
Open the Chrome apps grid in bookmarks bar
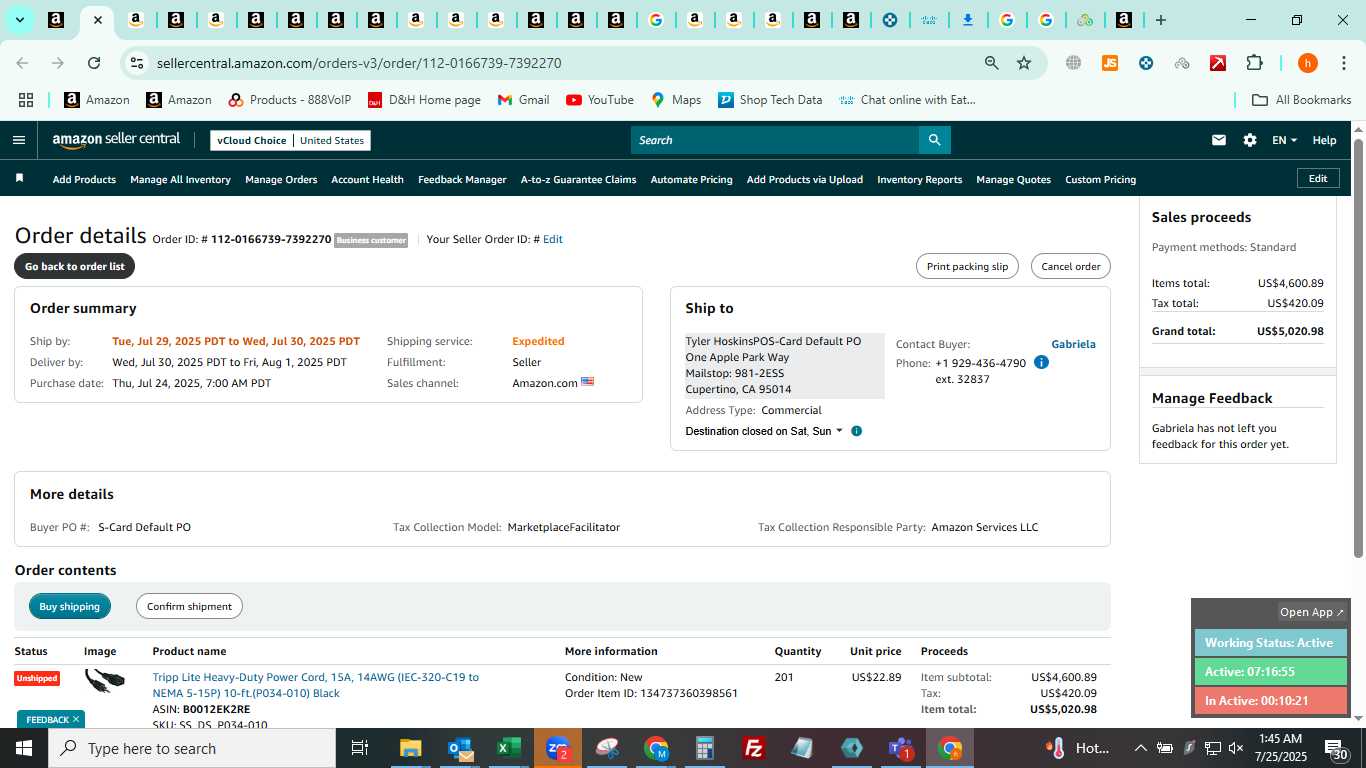coord(26,100)
